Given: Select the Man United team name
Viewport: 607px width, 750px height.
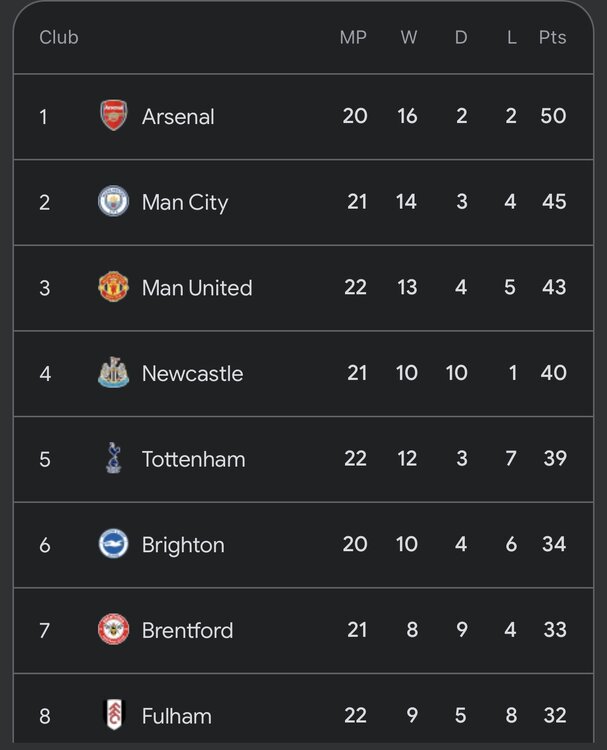Looking at the screenshot, I should [197, 288].
